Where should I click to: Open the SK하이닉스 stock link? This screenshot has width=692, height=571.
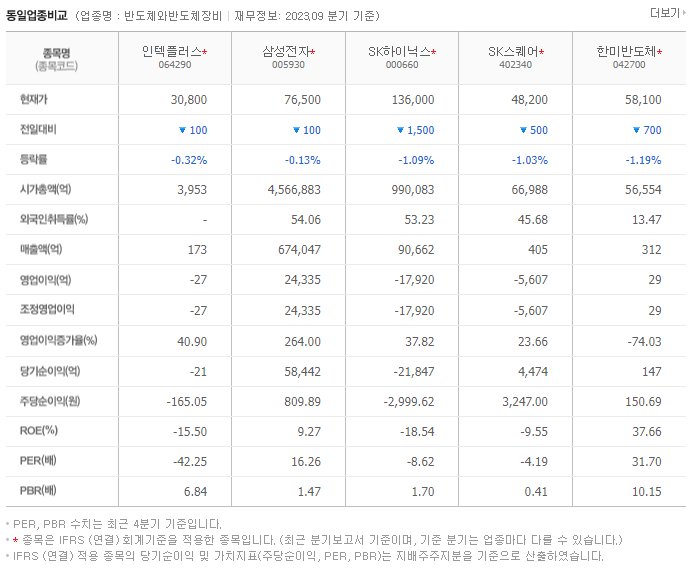[399, 52]
